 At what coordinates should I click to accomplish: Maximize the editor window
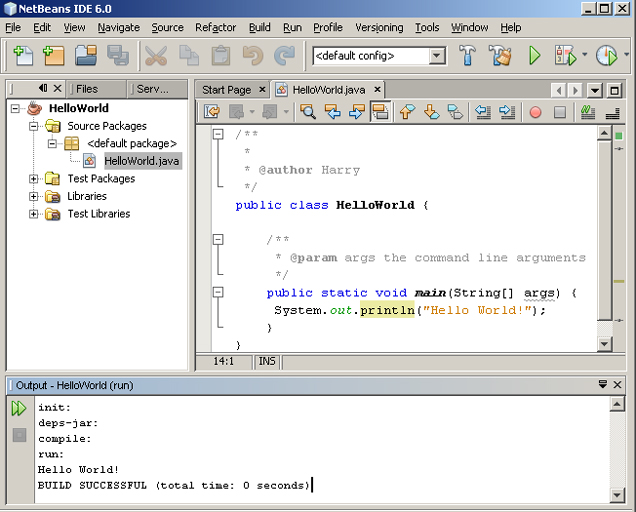pos(615,90)
